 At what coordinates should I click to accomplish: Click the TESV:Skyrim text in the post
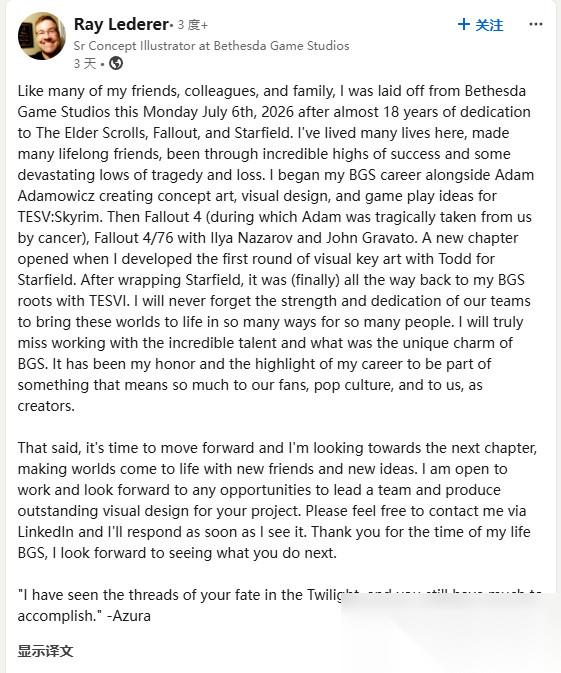point(60,217)
